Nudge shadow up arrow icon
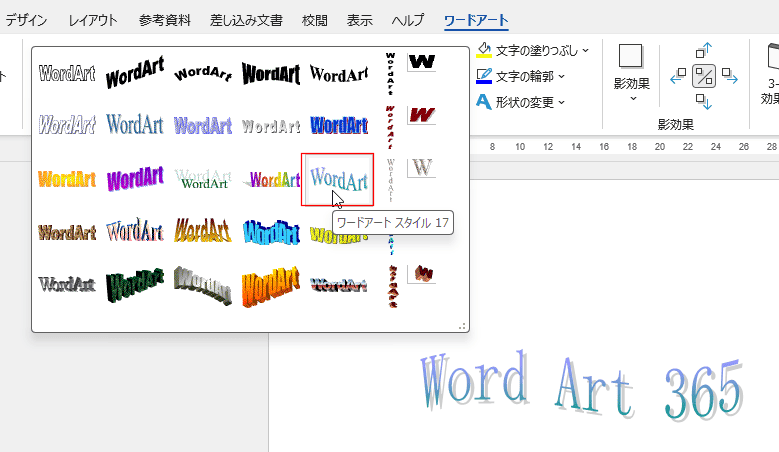The image size is (779, 452). (704, 49)
